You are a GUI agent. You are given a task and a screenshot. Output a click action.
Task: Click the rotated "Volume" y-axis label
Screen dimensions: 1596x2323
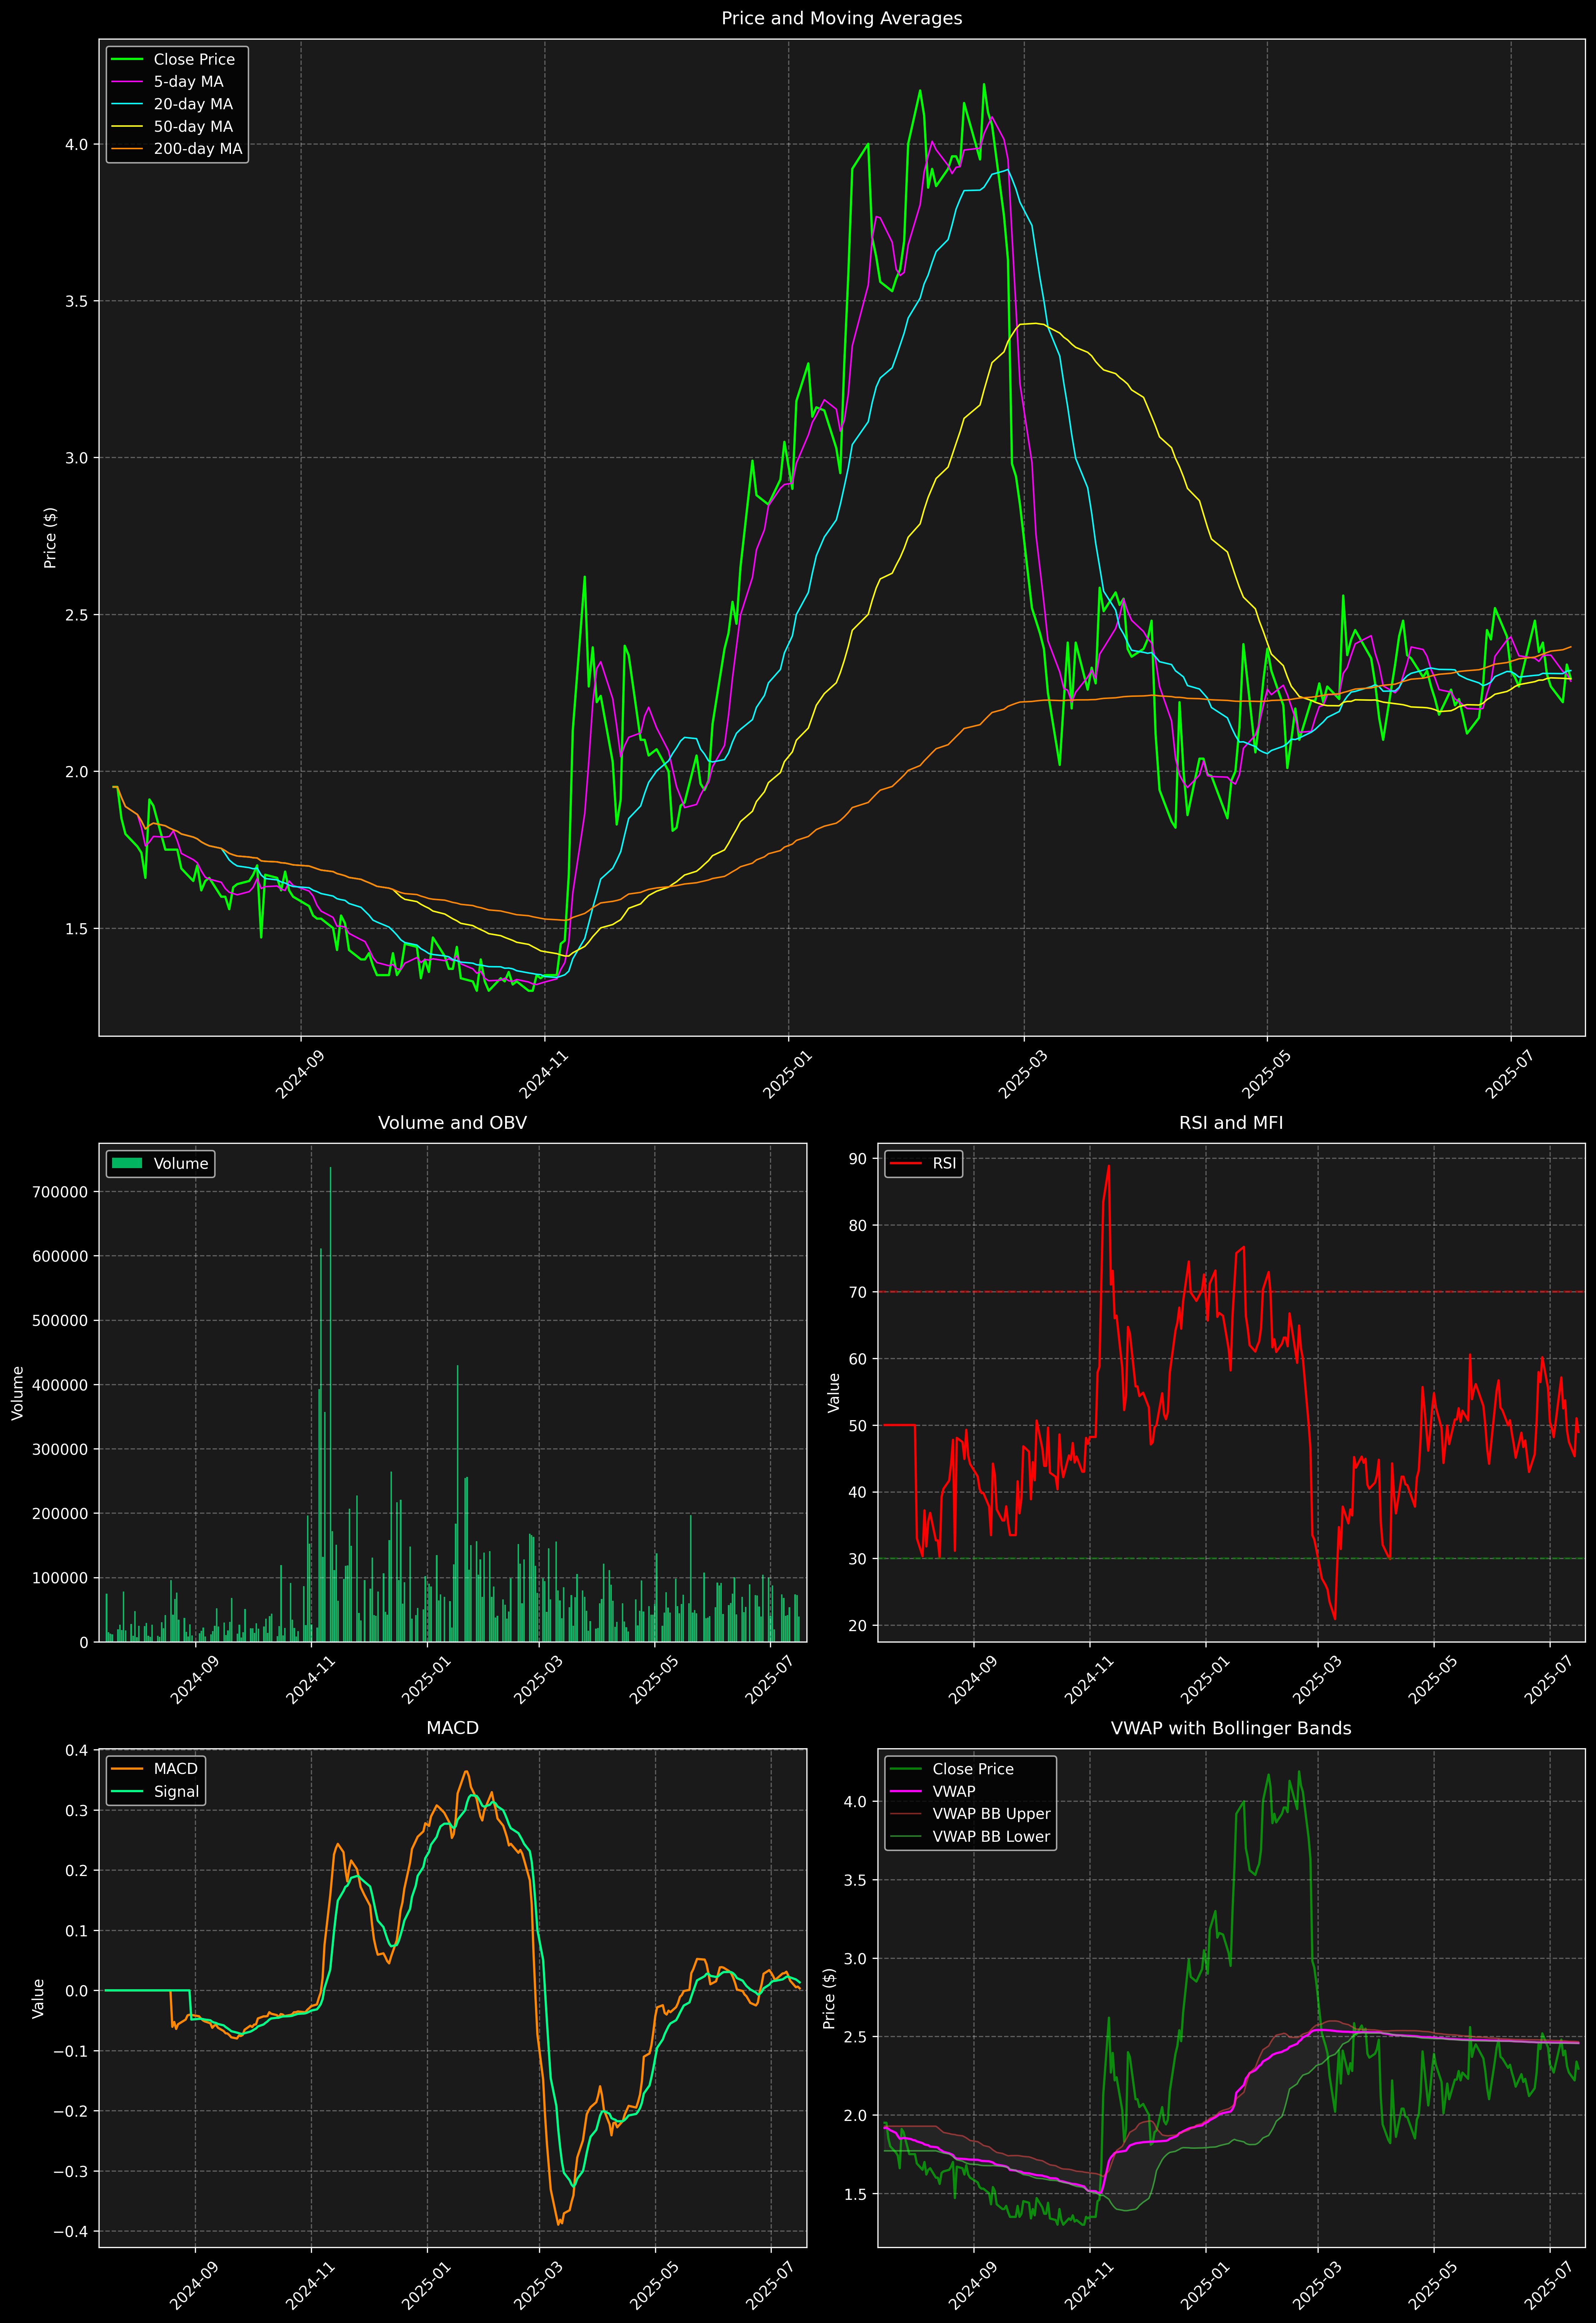click(x=18, y=1393)
